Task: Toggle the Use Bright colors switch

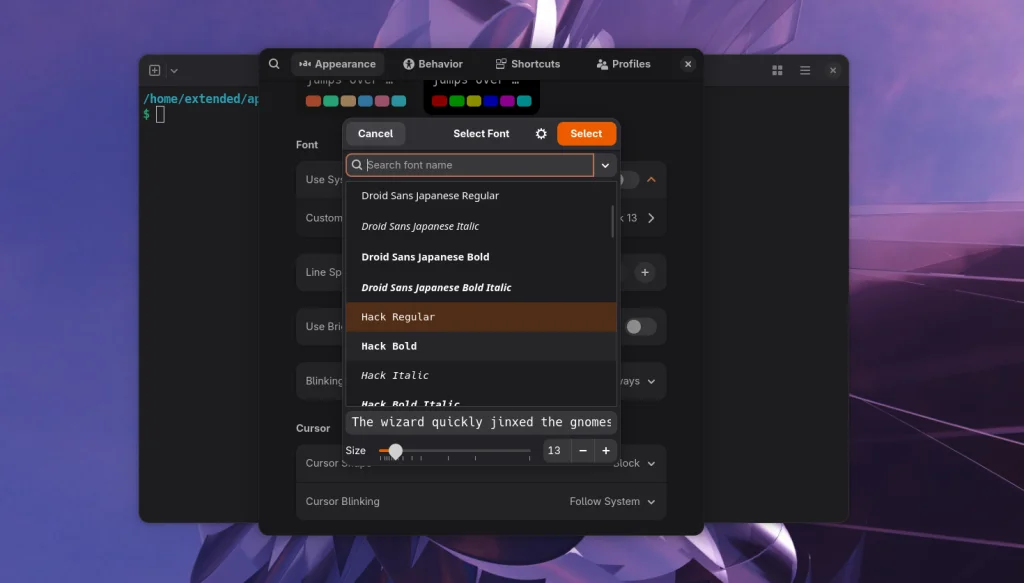Action: (x=640, y=326)
